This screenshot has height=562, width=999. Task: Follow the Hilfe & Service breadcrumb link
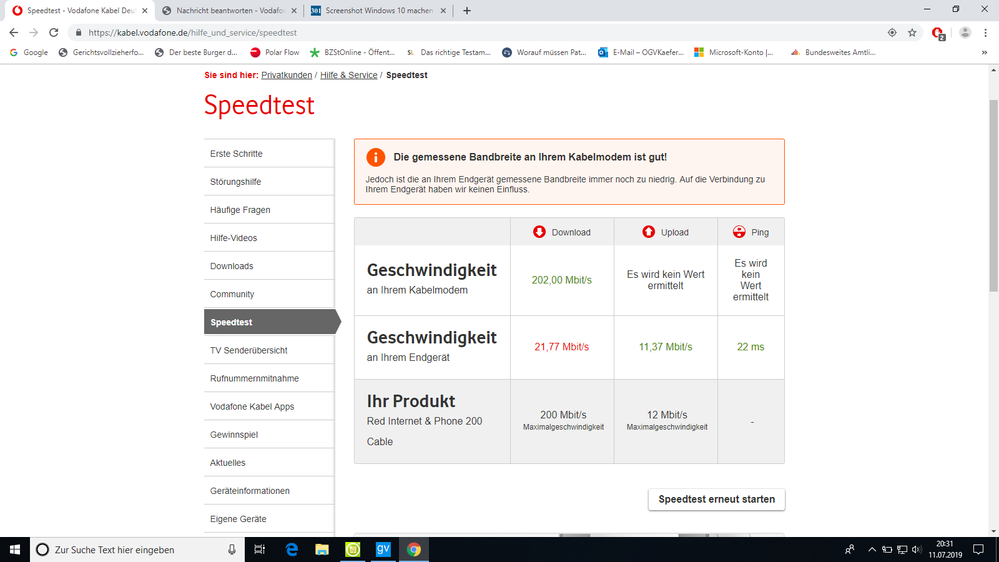pyautogui.click(x=349, y=75)
